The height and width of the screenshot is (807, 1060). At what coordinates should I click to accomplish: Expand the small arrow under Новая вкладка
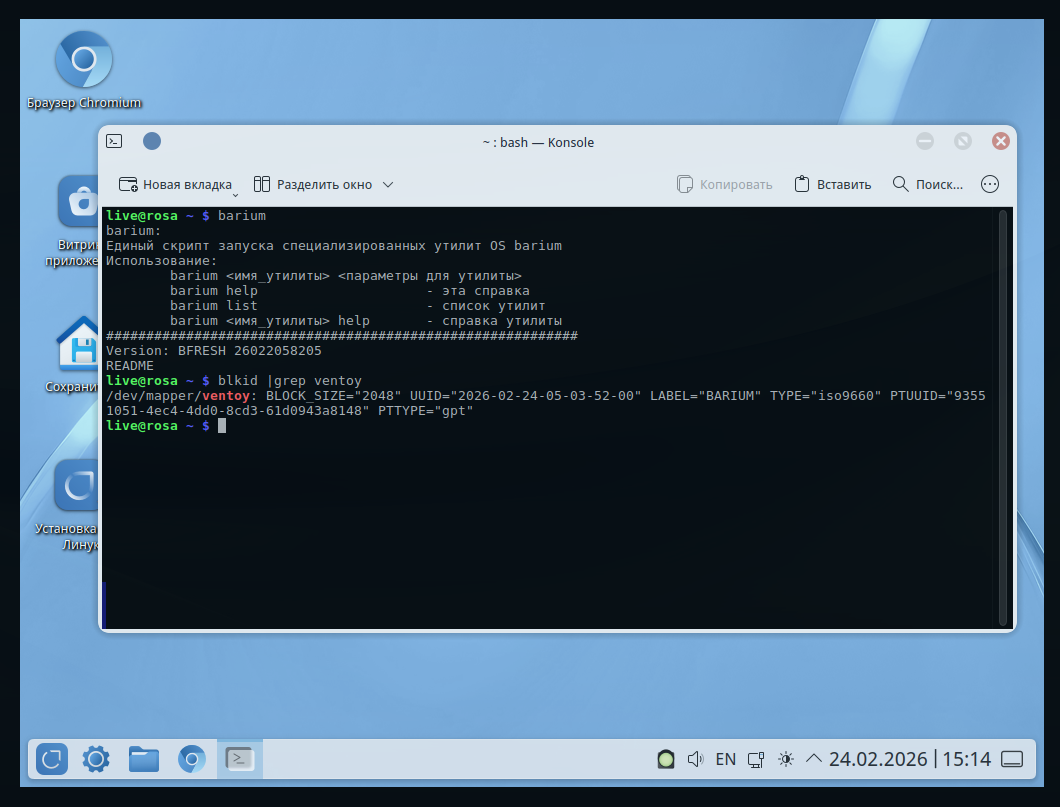click(x=235, y=193)
